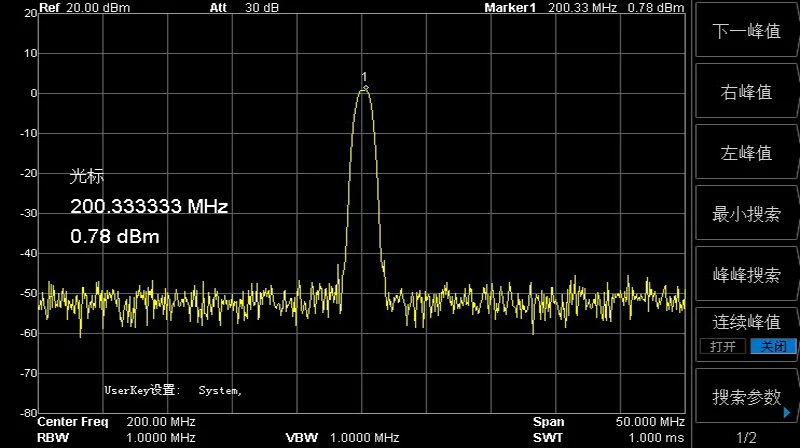This screenshot has height=448, width=800.
Task: Run 峰峰搜索 peak-to-peak search
Action: (746, 275)
